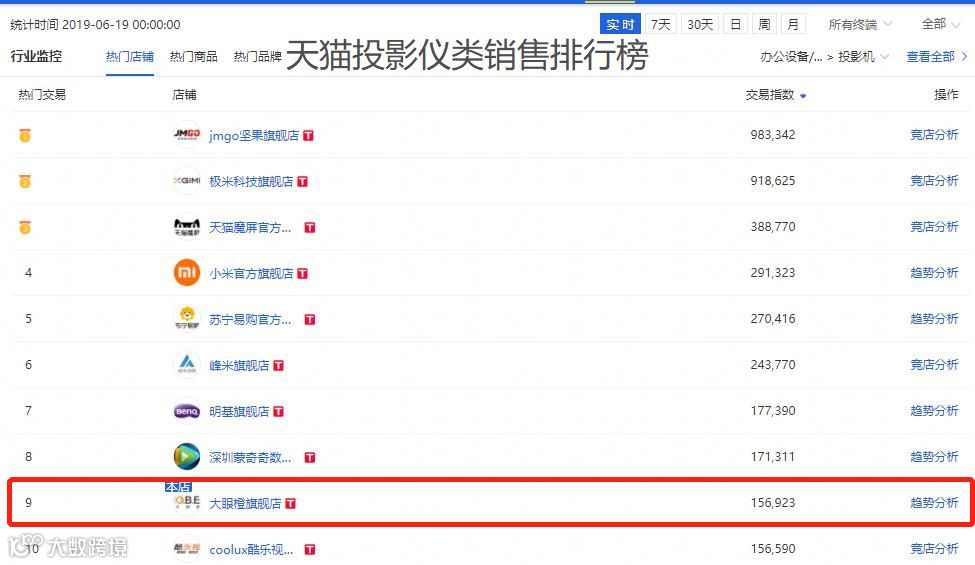975x565 pixels.
Task: Sort by 交易指数 column arrow
Action: (x=803, y=96)
